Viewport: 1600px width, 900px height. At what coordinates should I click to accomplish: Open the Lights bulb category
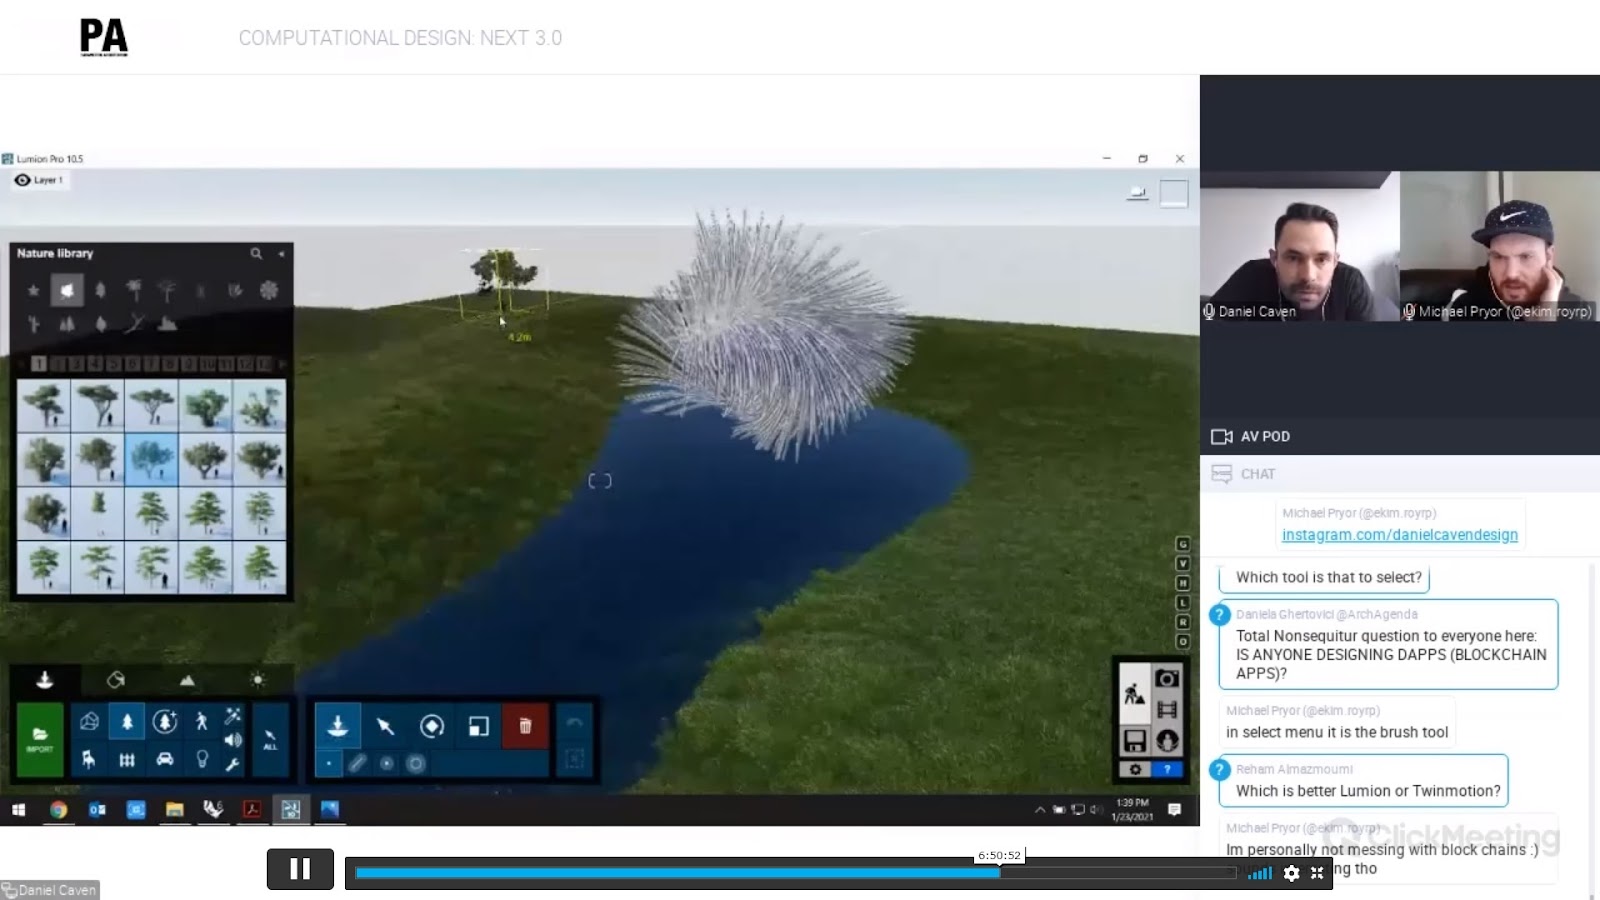(x=202, y=760)
